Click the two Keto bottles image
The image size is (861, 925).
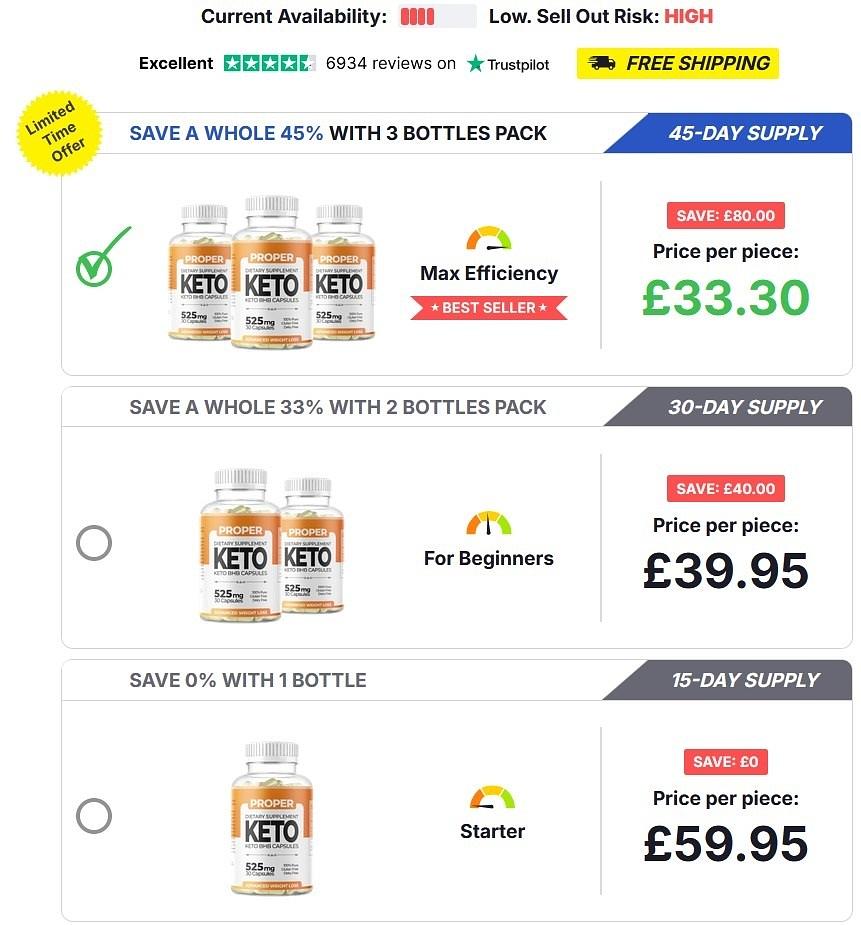(x=271, y=545)
